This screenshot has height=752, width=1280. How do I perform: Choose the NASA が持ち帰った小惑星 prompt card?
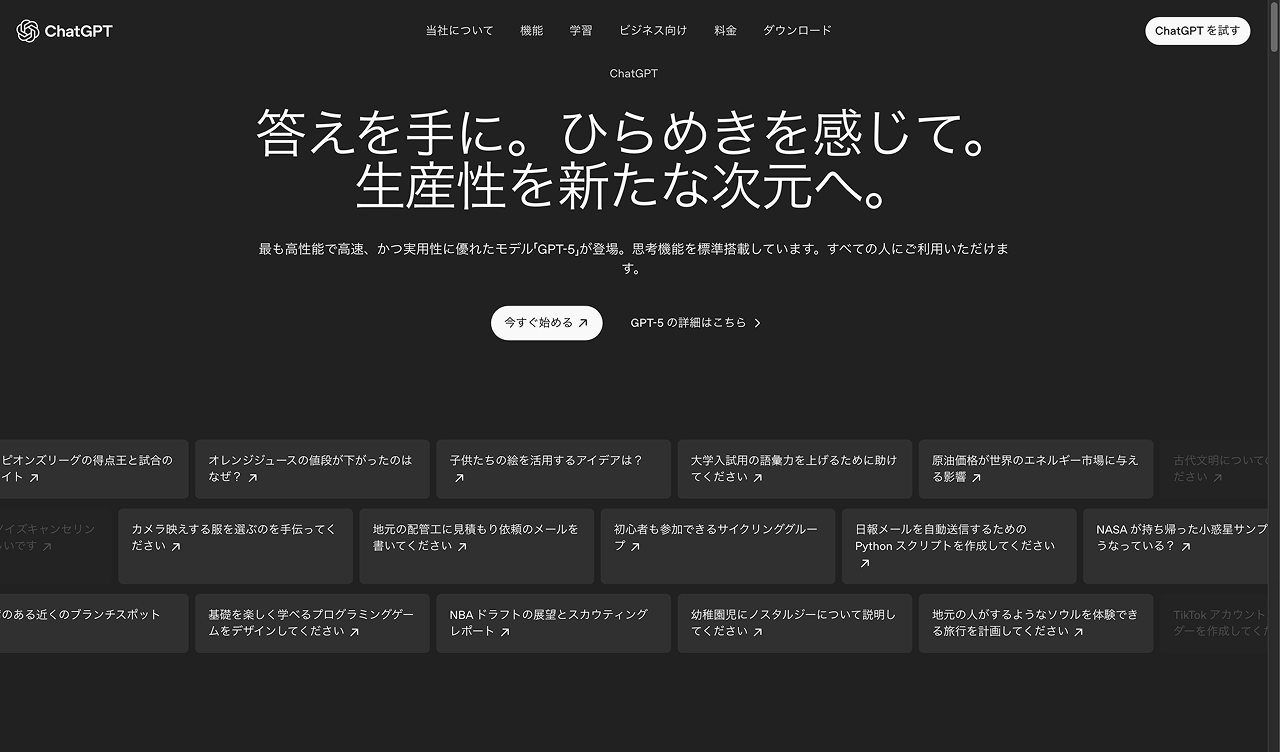click(x=1175, y=546)
